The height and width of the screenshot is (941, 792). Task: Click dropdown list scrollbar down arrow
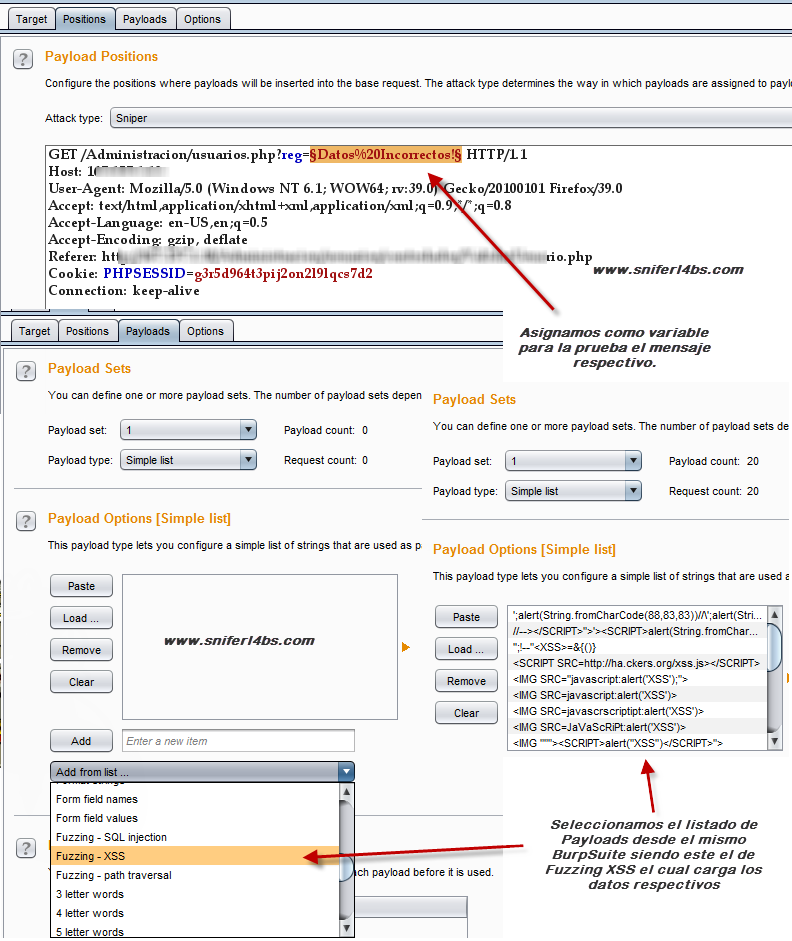346,928
